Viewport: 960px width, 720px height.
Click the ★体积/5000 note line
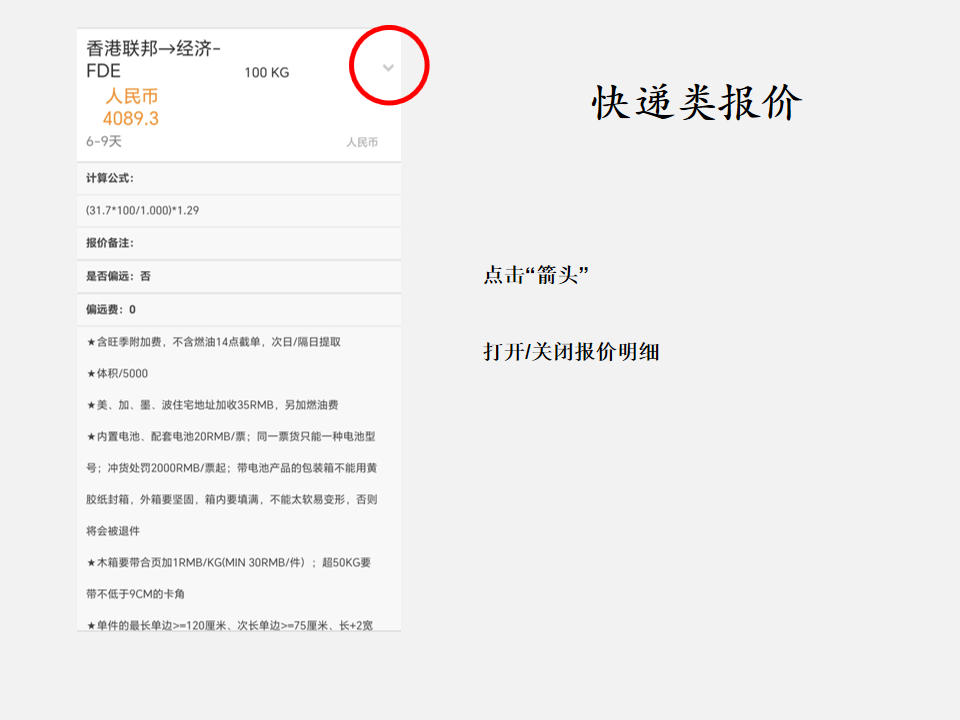point(118,374)
